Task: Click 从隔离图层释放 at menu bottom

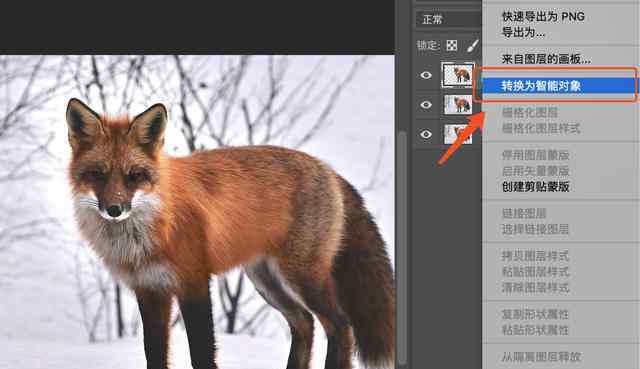Action: tap(541, 357)
